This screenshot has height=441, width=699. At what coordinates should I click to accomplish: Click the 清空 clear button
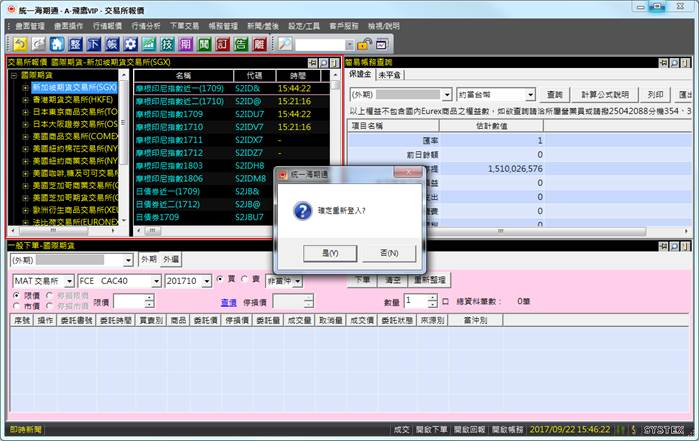[x=392, y=280]
